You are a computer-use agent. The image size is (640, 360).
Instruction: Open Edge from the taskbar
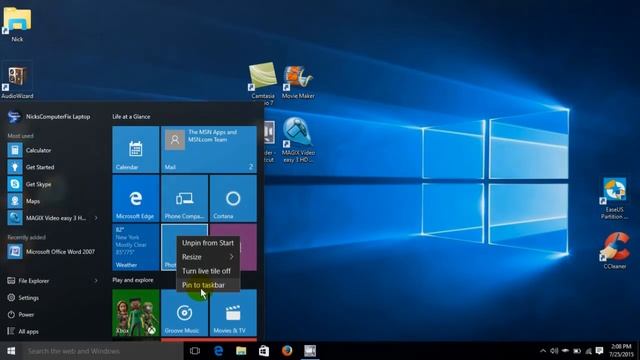tap(218, 351)
